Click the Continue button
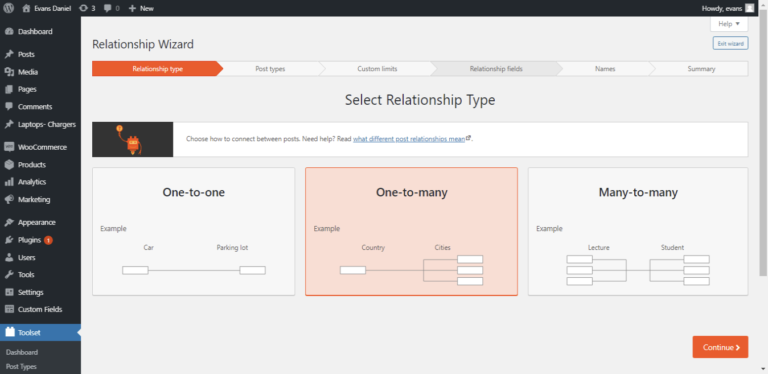The width and height of the screenshot is (768, 374). point(720,347)
